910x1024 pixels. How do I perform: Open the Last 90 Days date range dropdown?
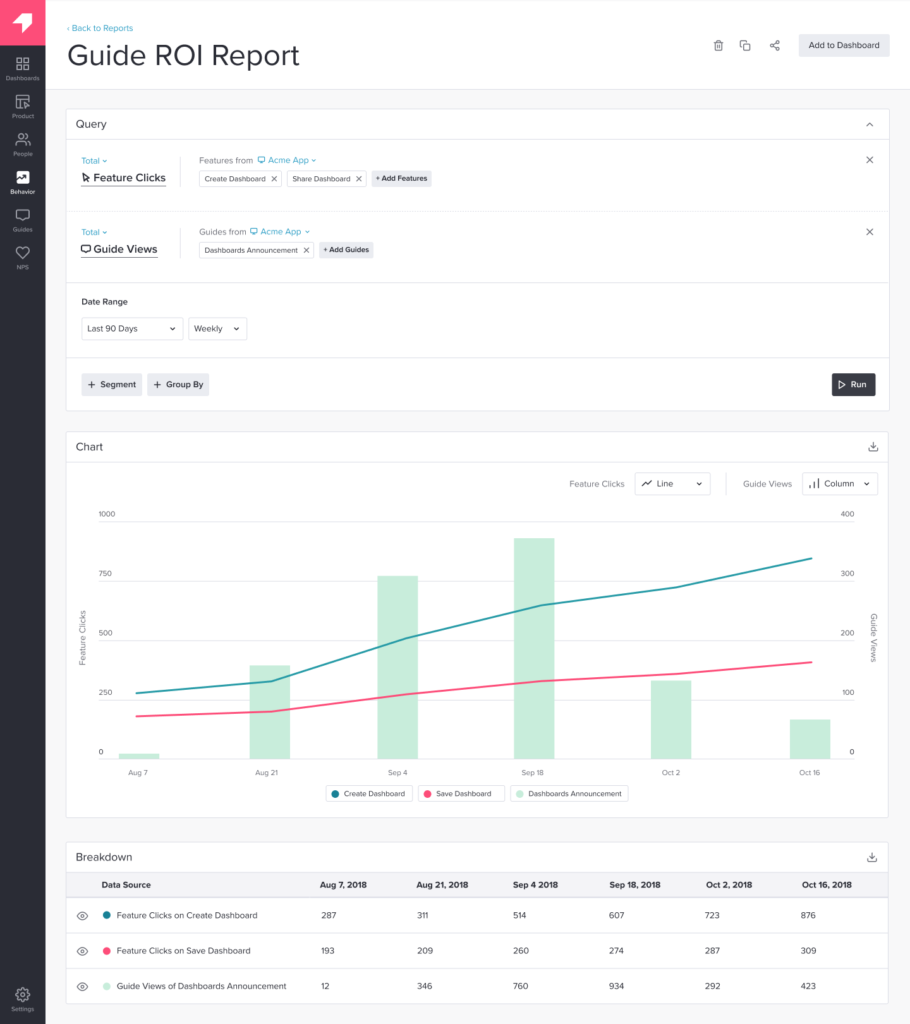click(132, 328)
